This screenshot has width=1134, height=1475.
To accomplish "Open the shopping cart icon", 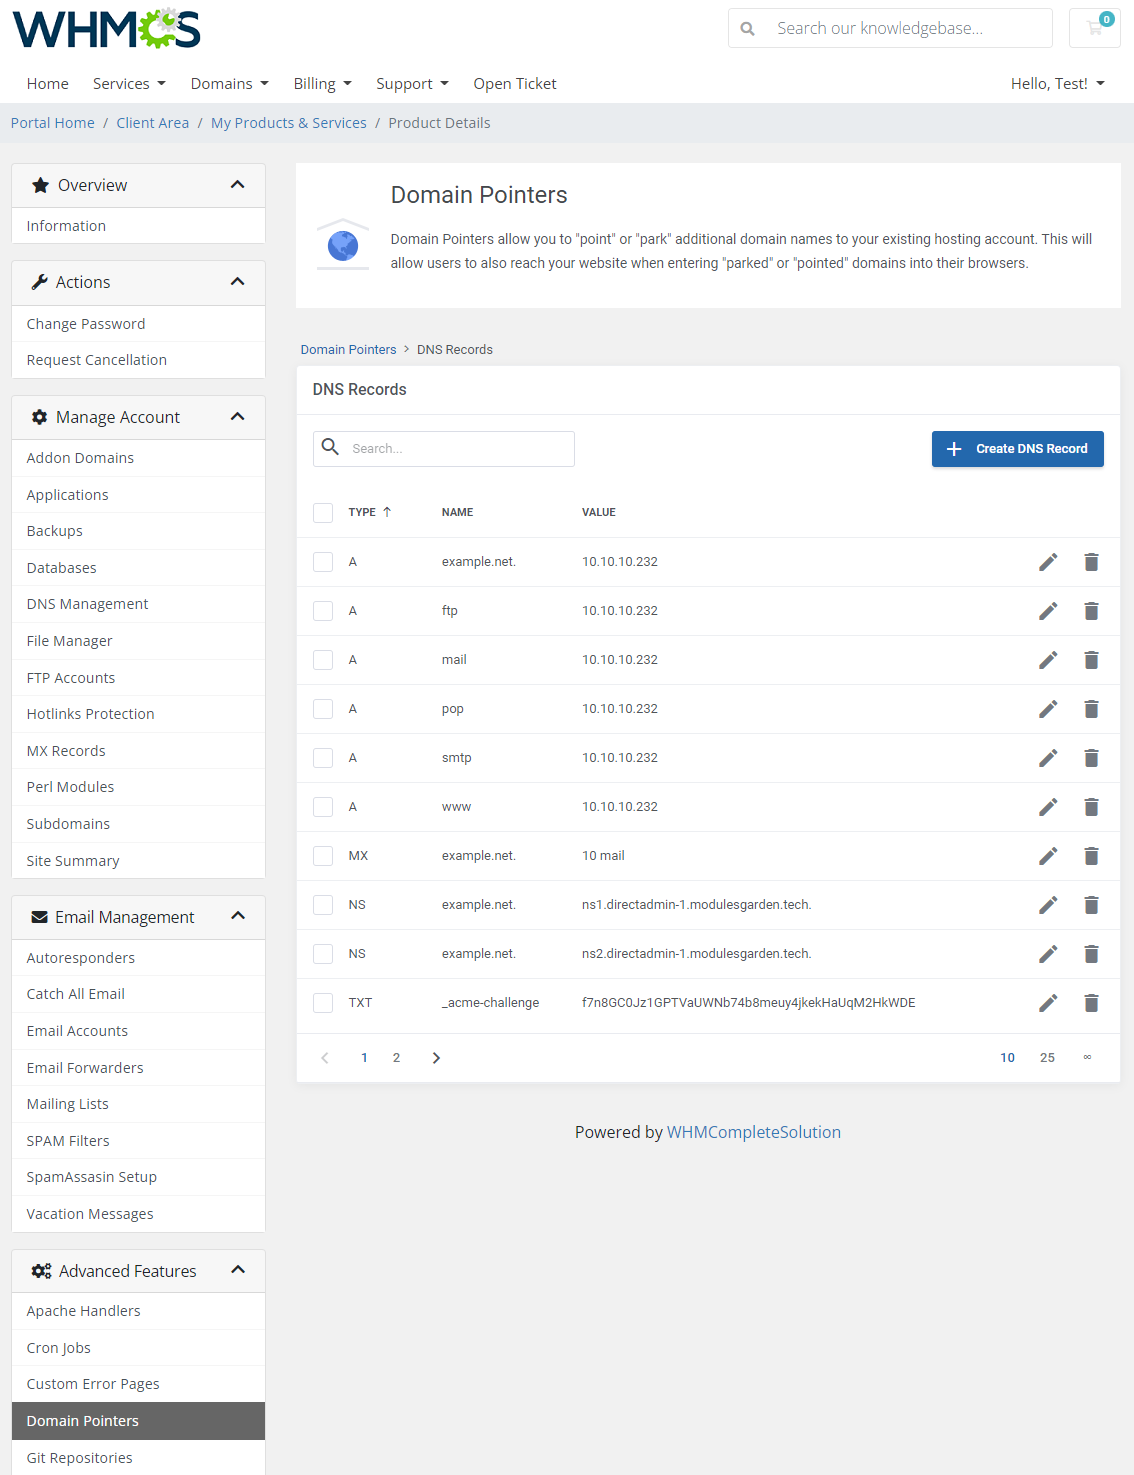I will point(1094,28).
